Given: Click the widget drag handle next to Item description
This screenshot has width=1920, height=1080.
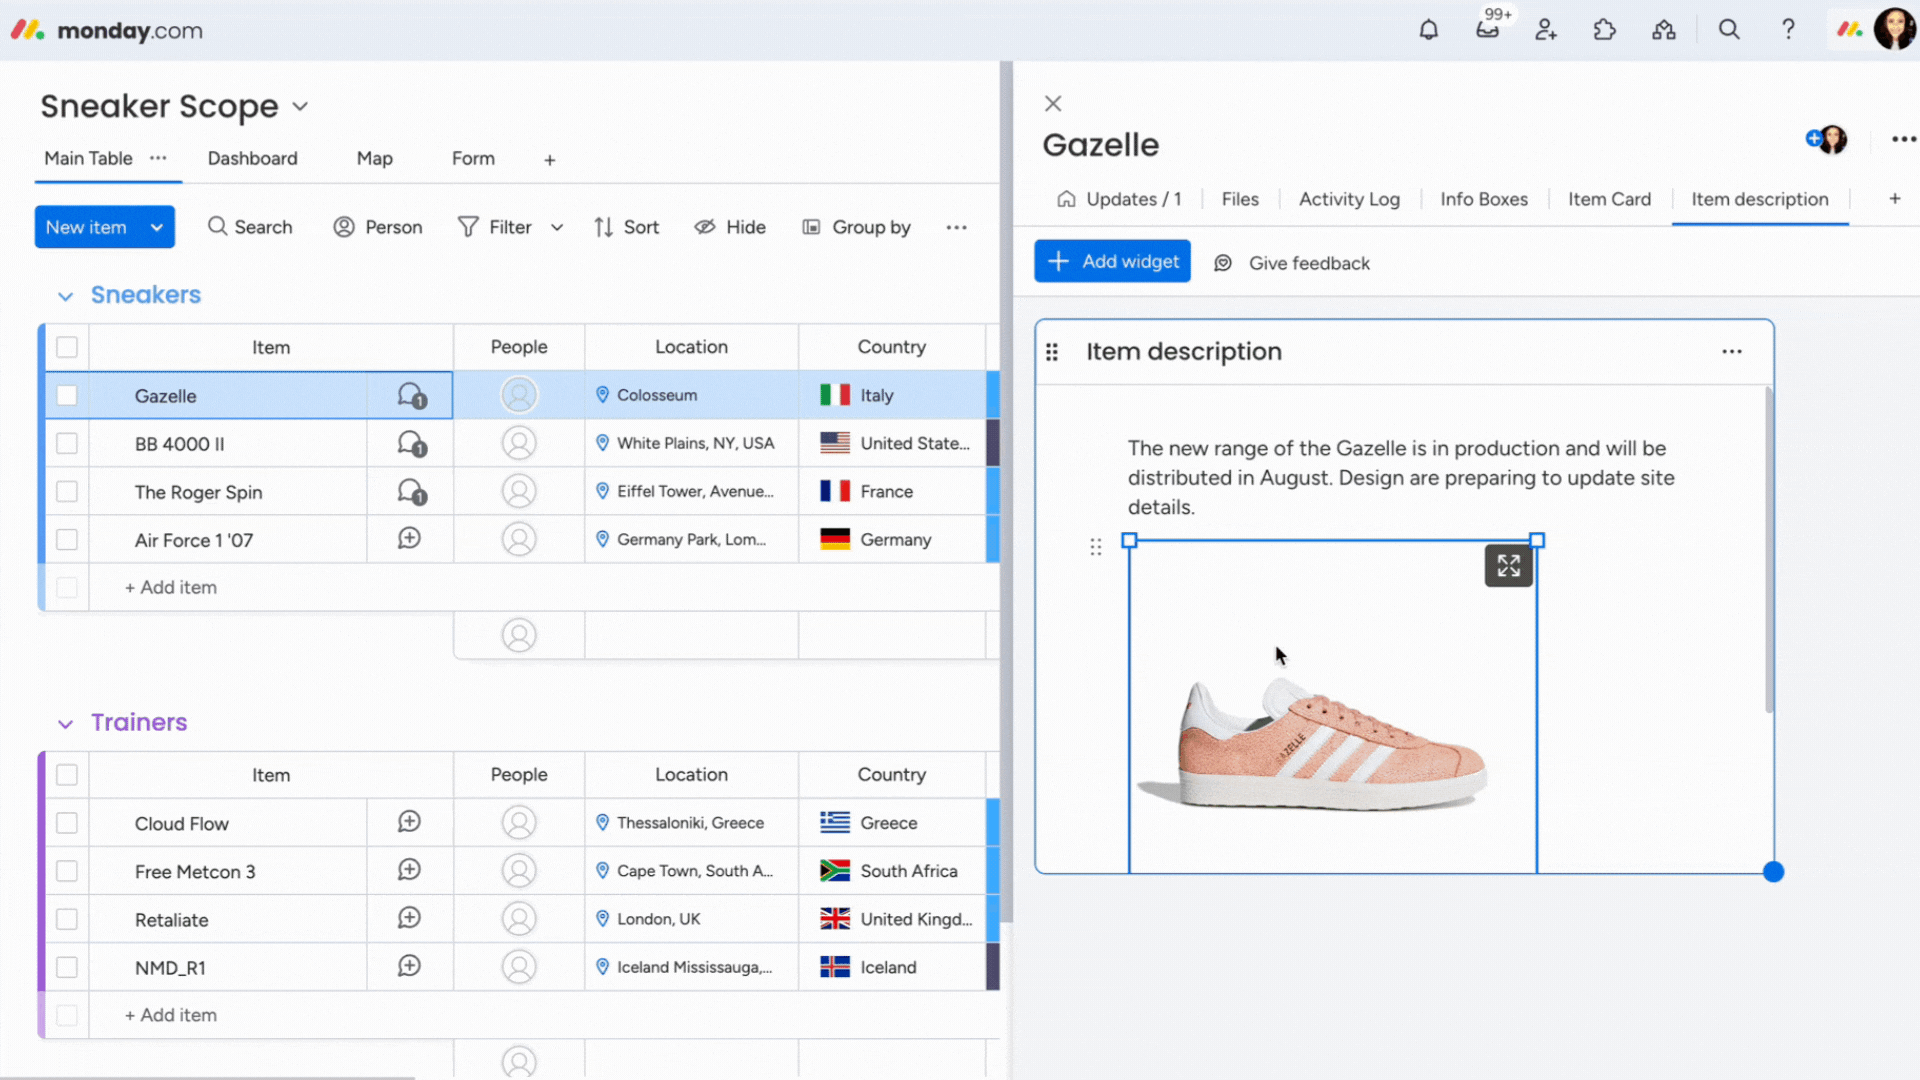Looking at the screenshot, I should coord(1052,351).
